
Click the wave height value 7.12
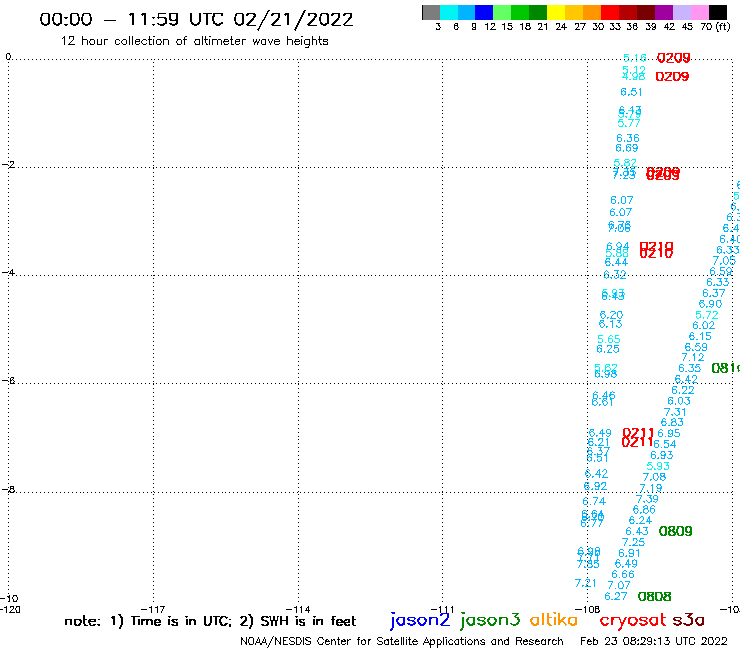point(693,358)
